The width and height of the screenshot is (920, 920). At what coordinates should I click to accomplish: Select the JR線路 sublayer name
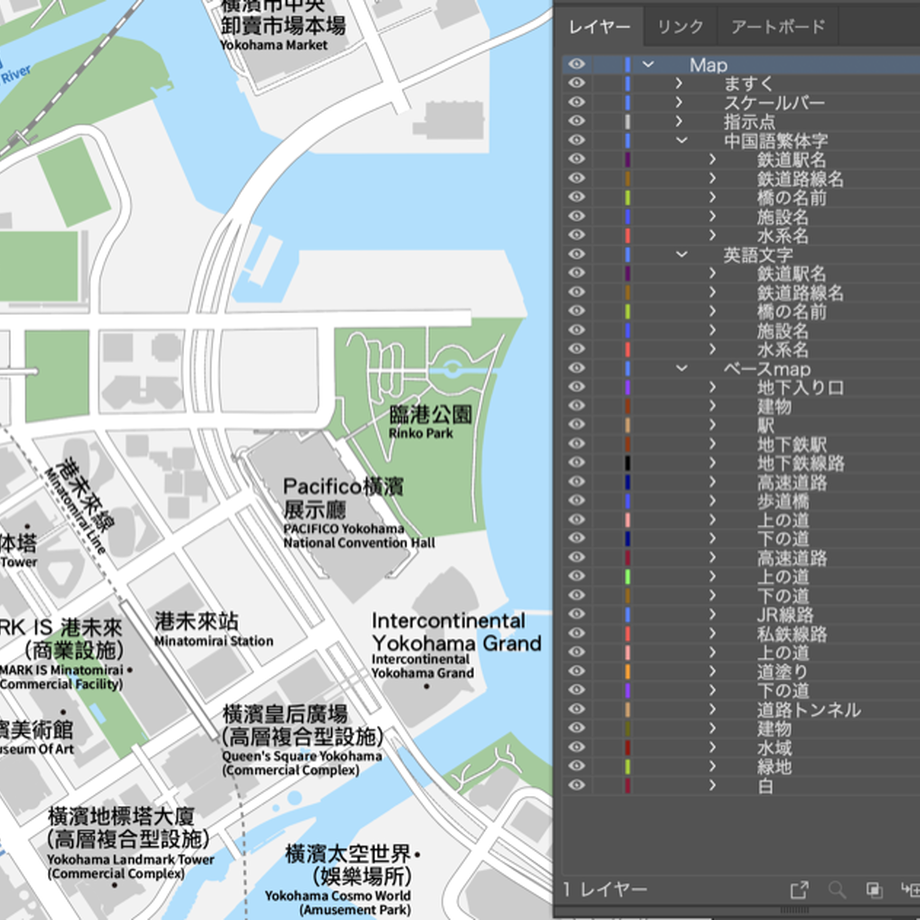[785, 614]
